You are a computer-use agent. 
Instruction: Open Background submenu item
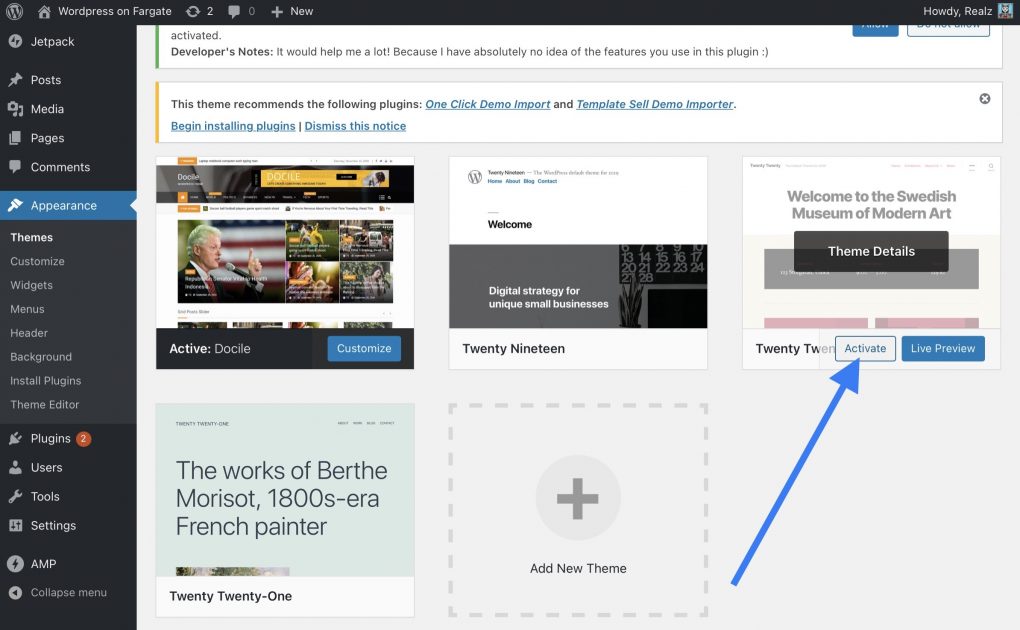pos(41,357)
